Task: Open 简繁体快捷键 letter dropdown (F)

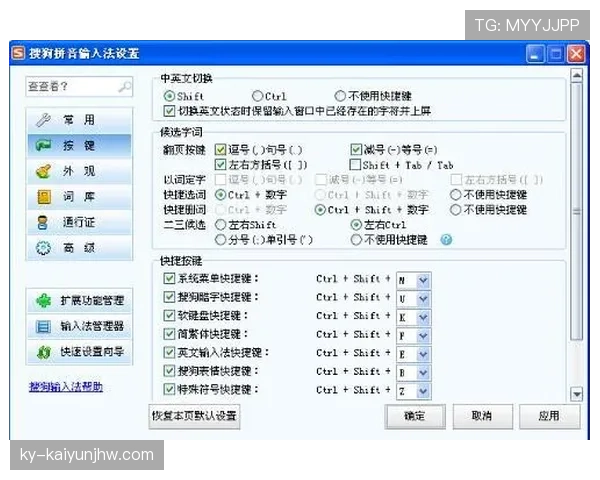Action: (x=423, y=336)
